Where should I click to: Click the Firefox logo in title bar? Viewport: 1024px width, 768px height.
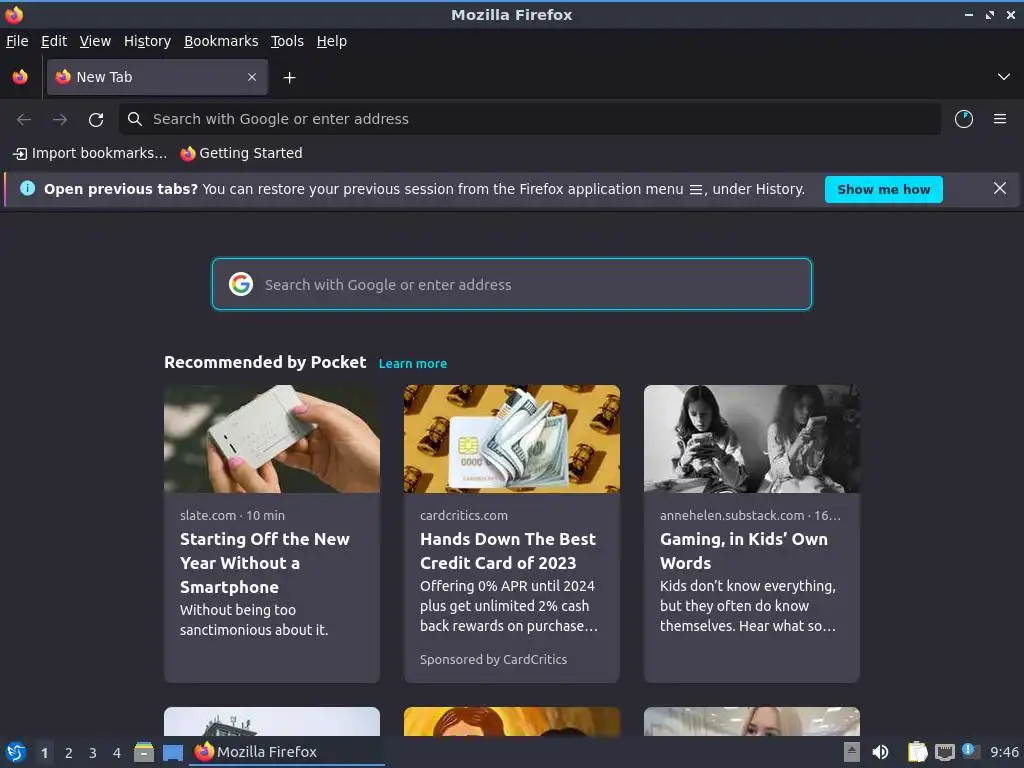click(14, 14)
